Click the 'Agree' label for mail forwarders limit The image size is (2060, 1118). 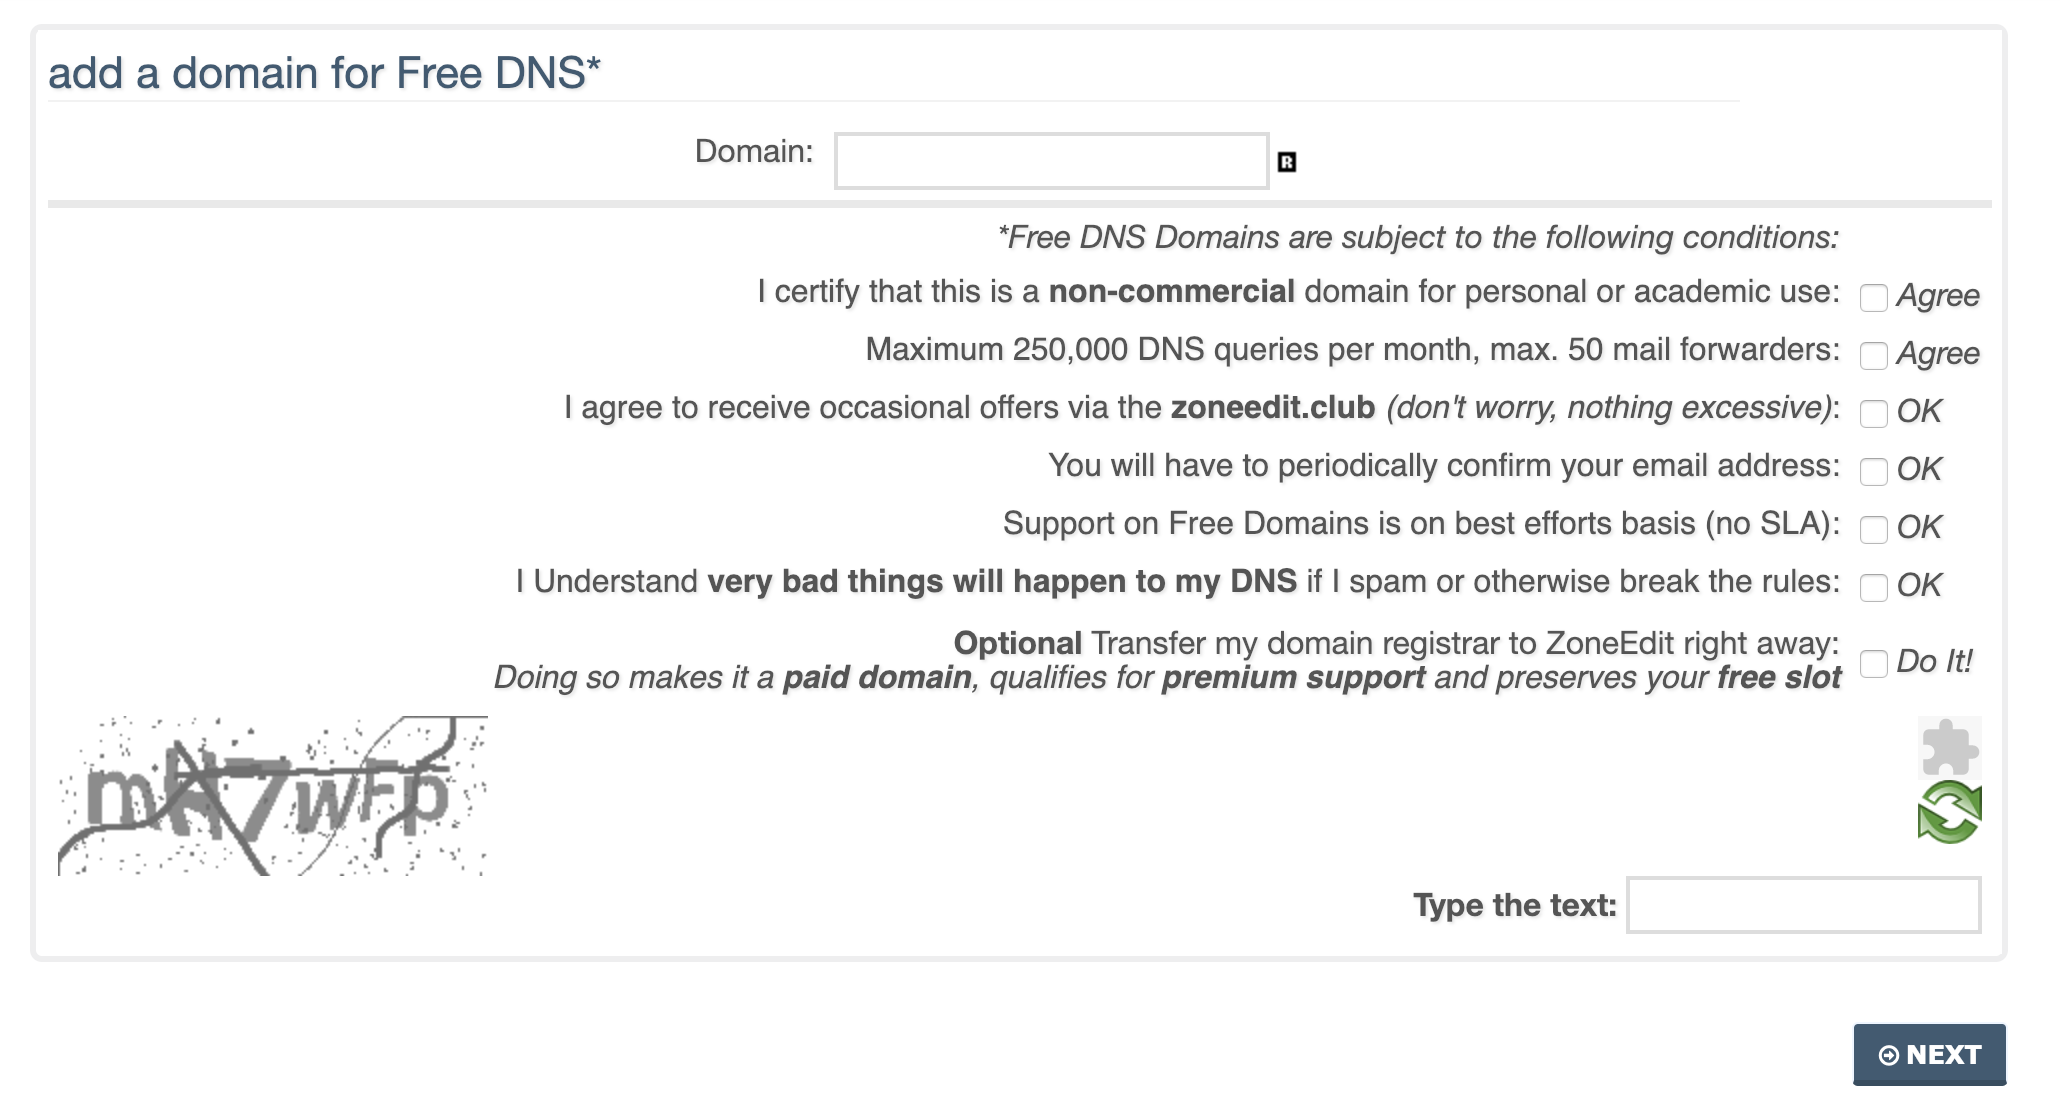click(x=1937, y=354)
